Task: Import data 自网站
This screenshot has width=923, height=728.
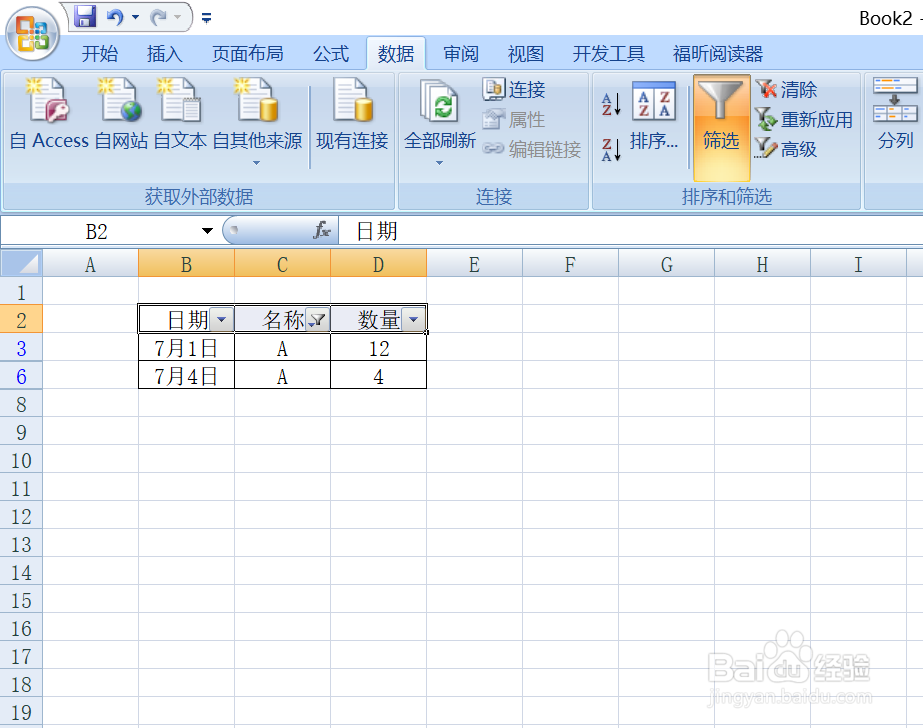Action: pyautogui.click(x=121, y=115)
